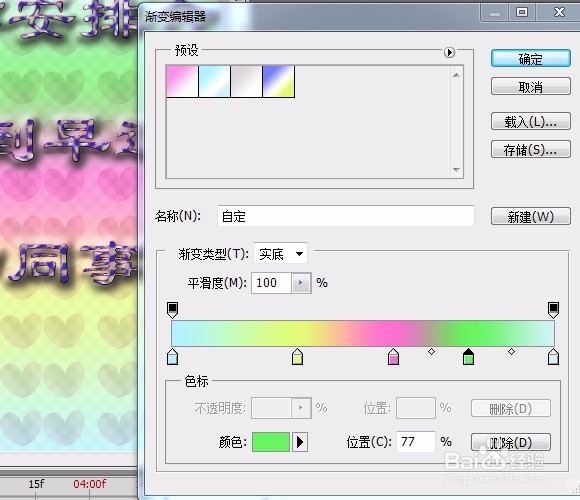Select the rightmost pale-blue color stop
Screen dimensions: 580x500
click(553, 357)
